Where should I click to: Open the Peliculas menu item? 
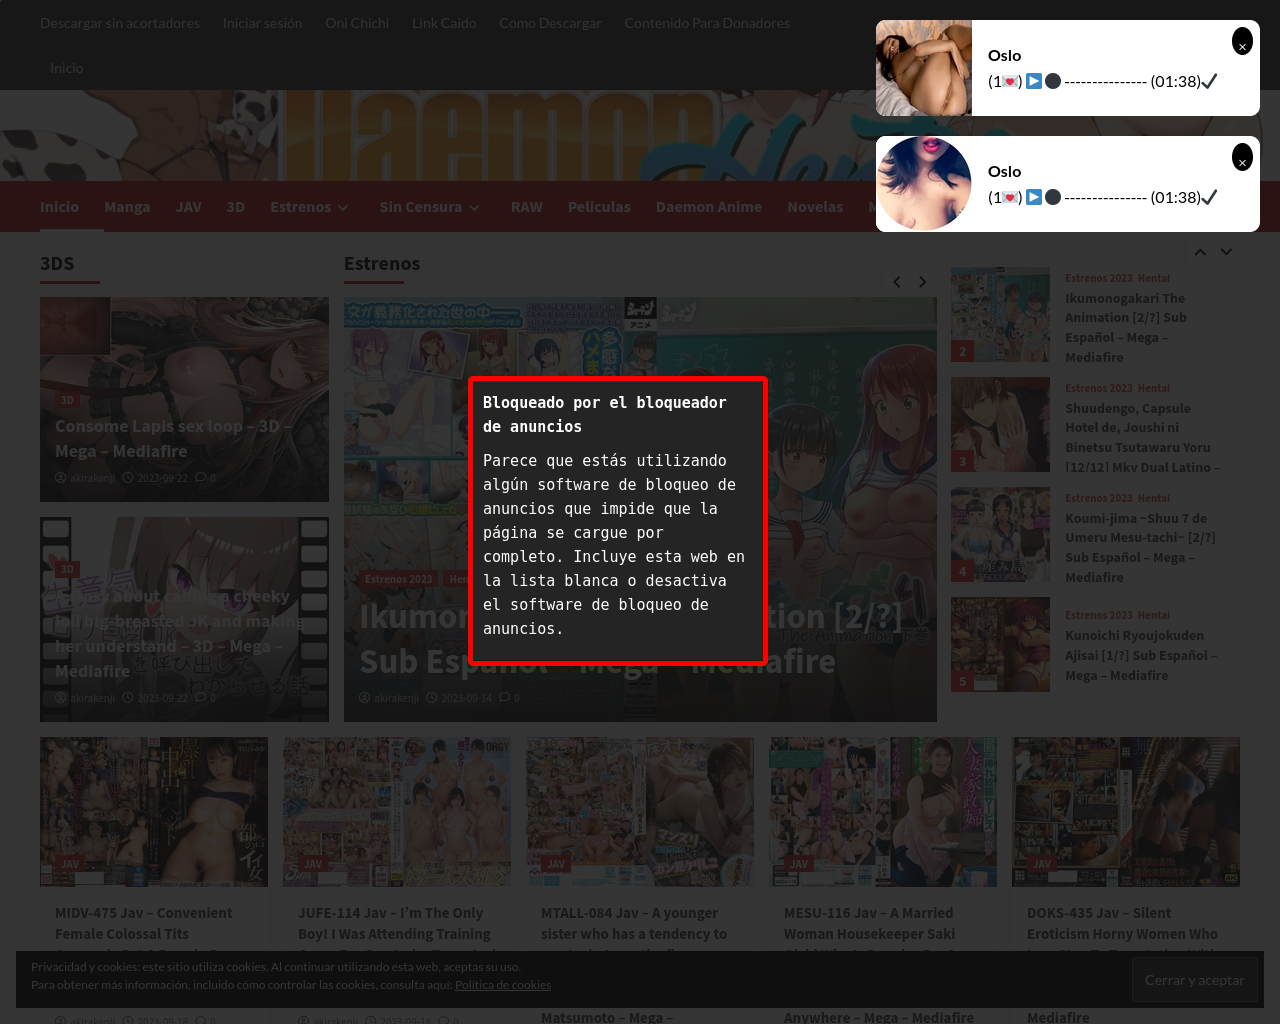point(599,207)
